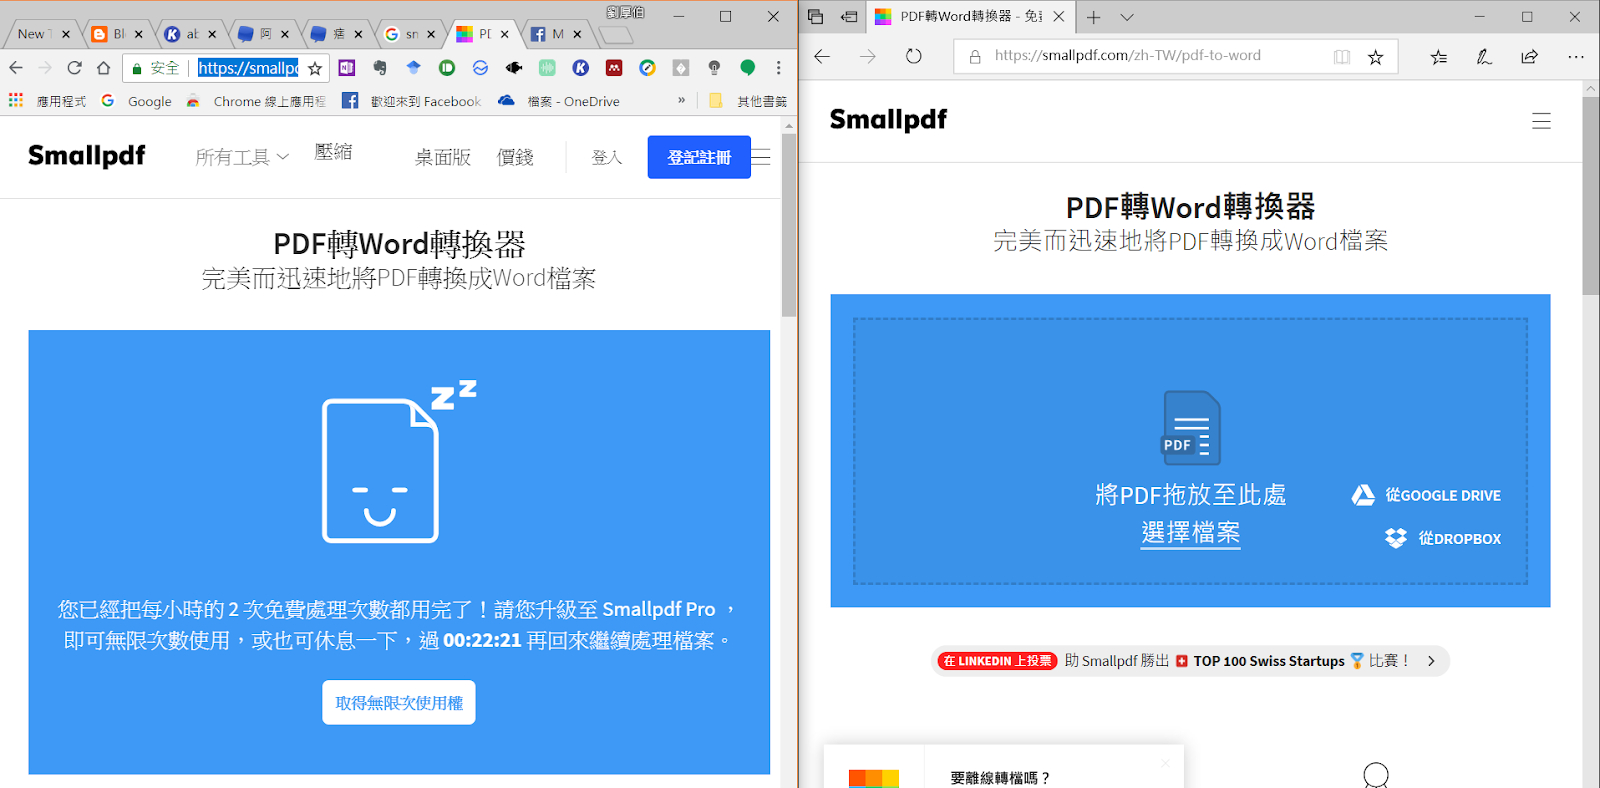
Task: Open the Add notes pen tool in Edge
Action: (x=1484, y=57)
